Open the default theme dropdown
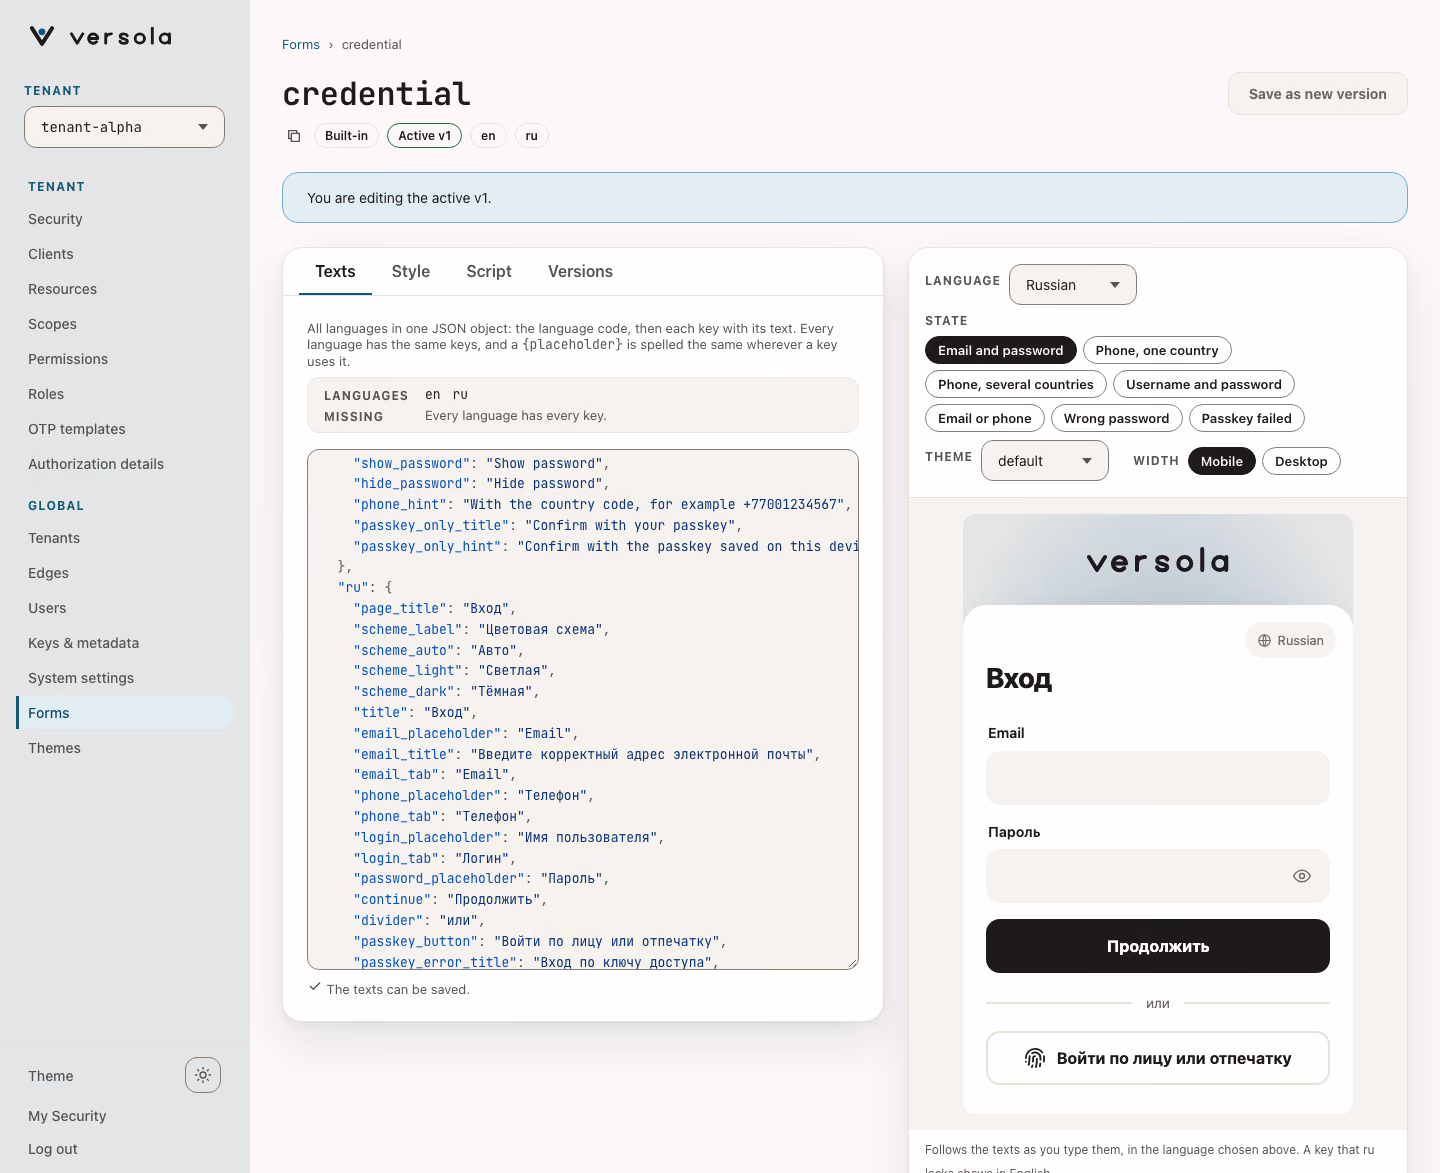This screenshot has height=1173, width=1440. pyautogui.click(x=1045, y=461)
